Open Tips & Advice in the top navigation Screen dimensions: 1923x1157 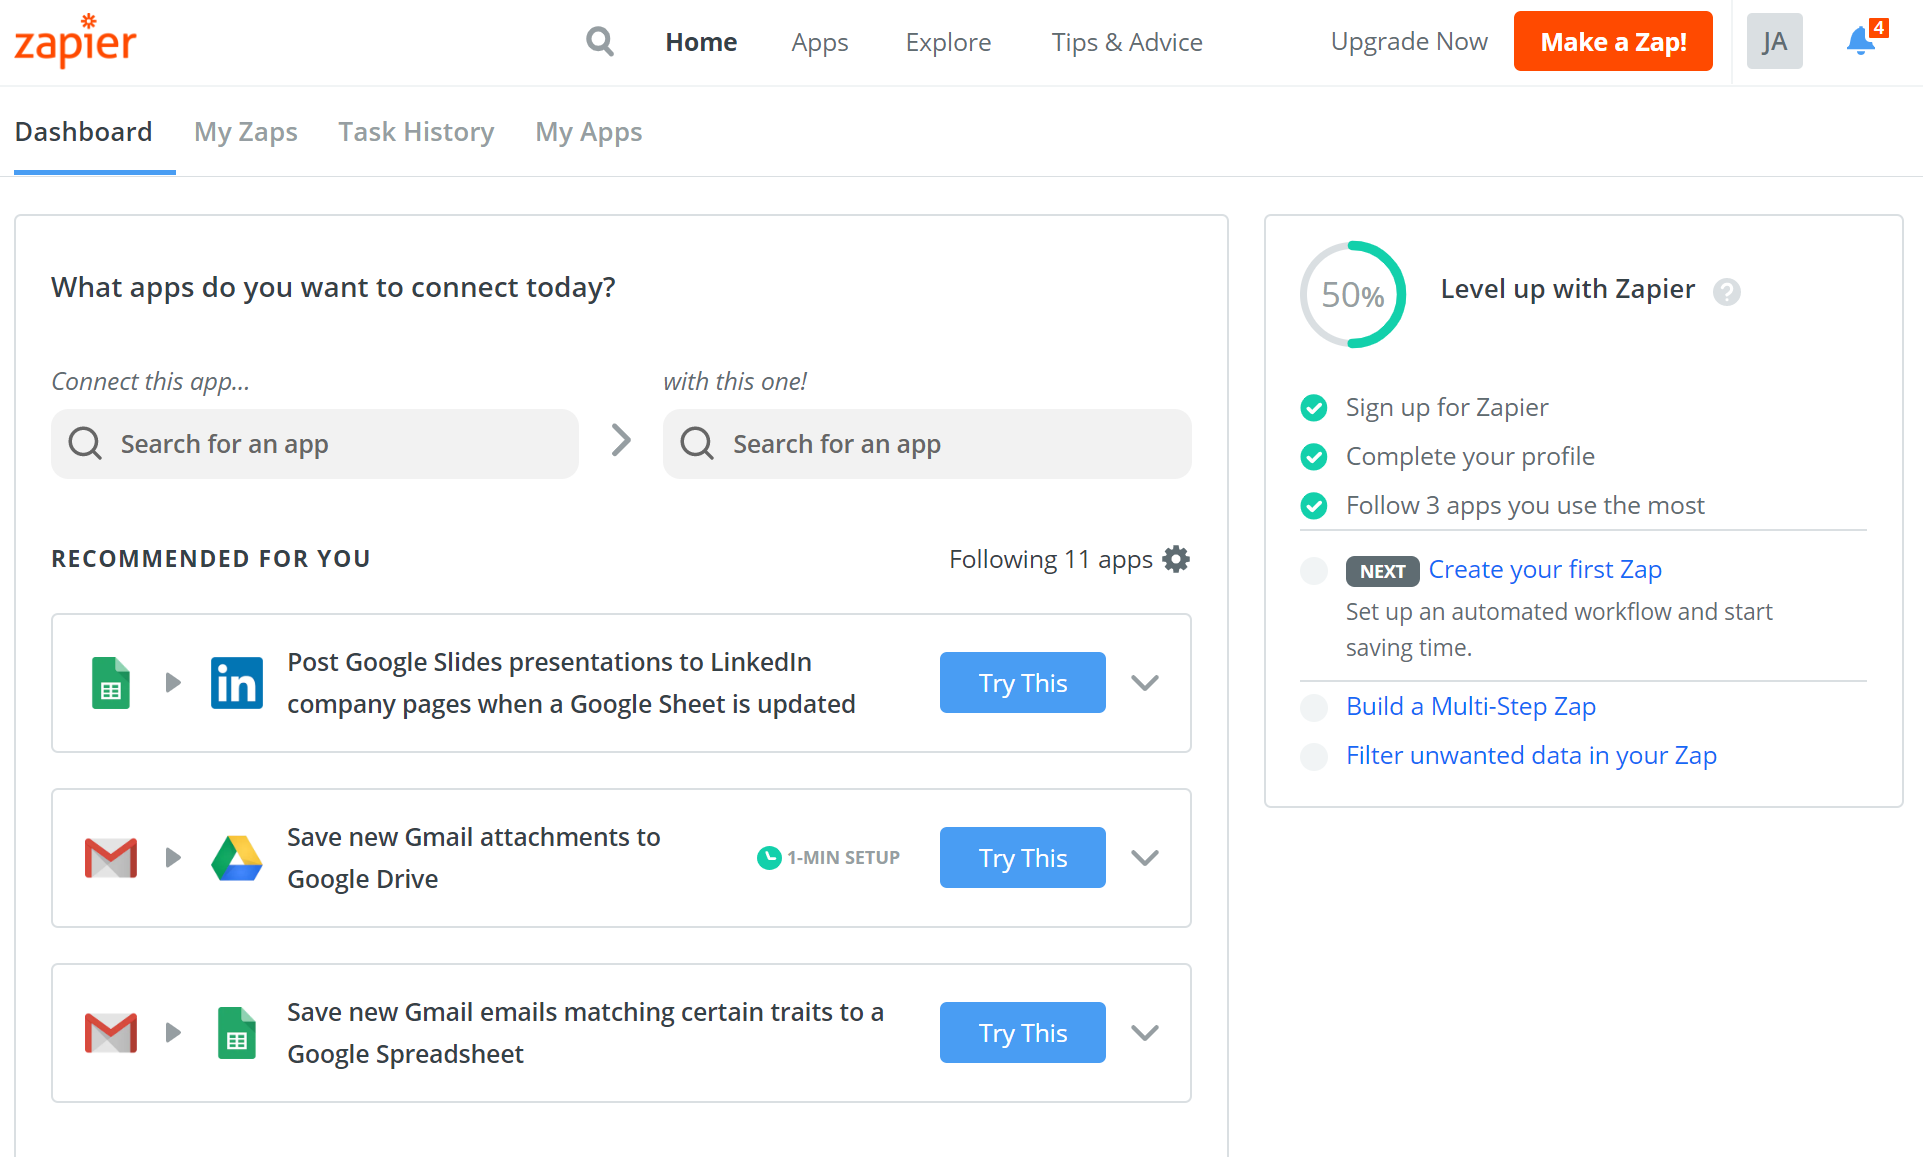[1127, 42]
